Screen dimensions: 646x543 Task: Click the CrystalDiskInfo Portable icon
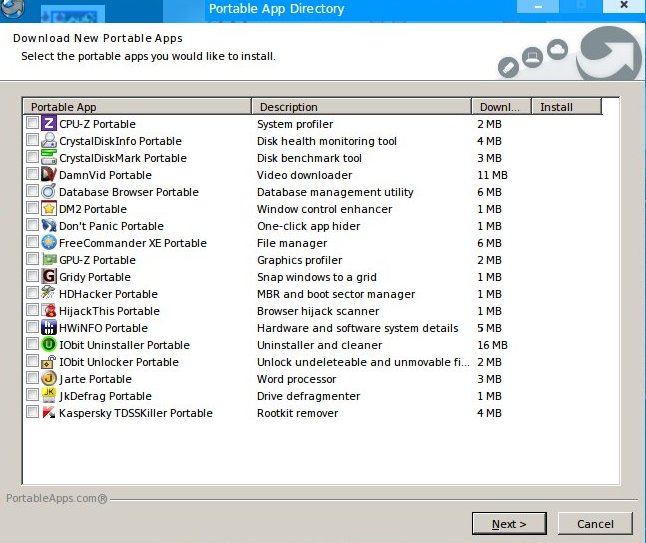click(49, 140)
